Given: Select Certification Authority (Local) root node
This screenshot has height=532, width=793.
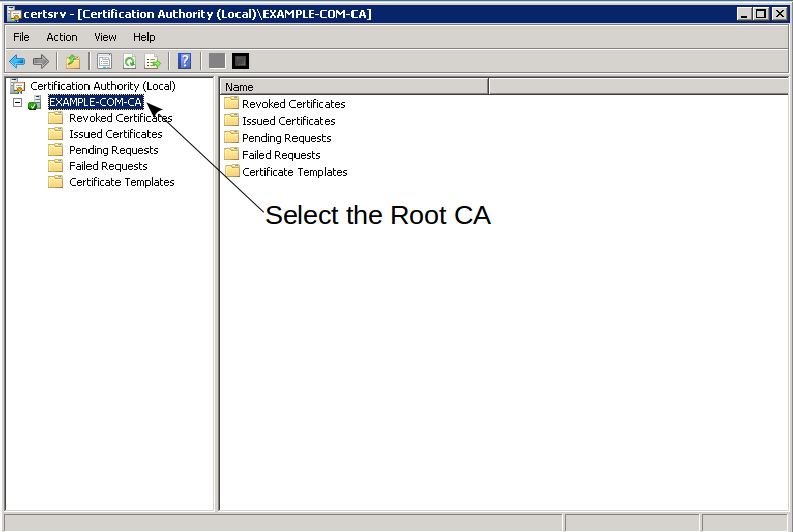Looking at the screenshot, I should click(x=102, y=86).
